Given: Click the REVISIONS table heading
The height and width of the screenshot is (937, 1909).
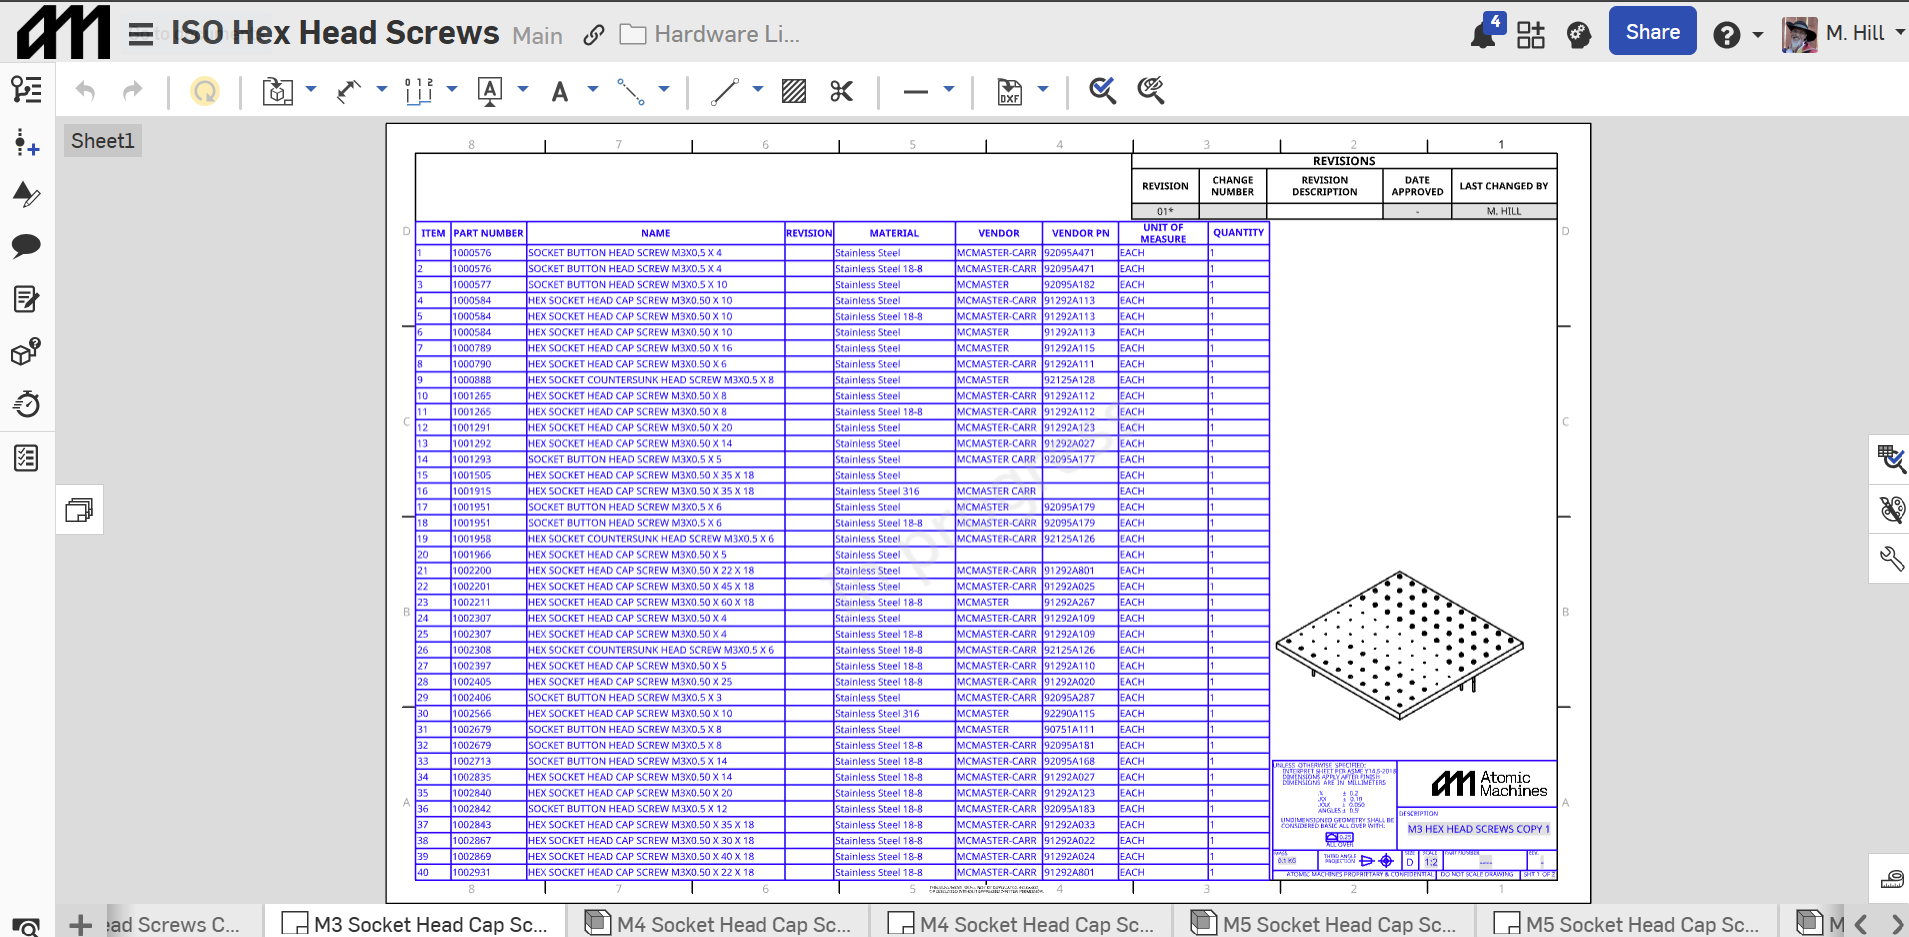Looking at the screenshot, I should click(1344, 161).
